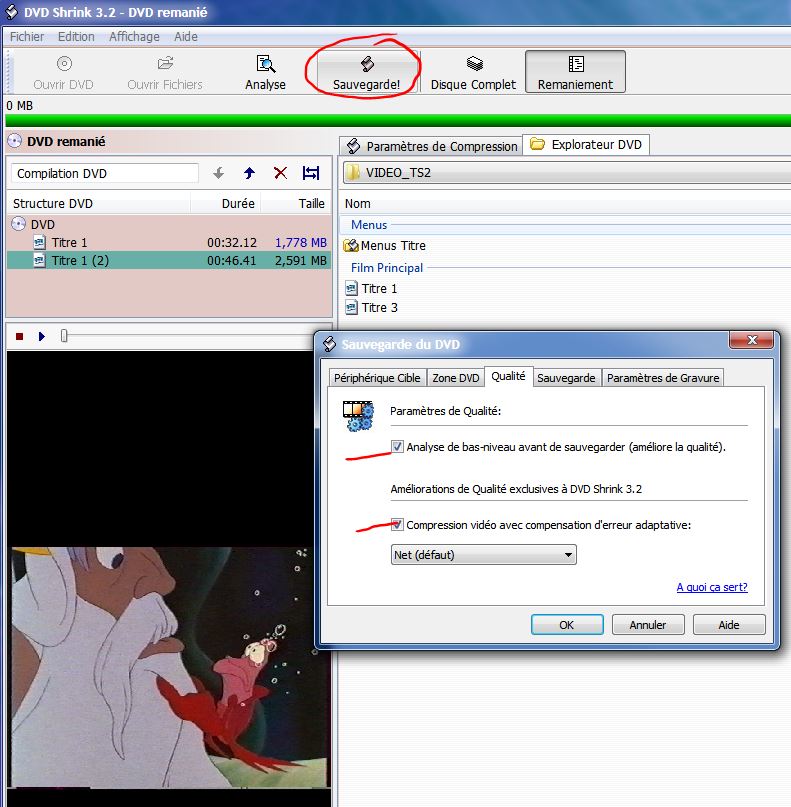Click the Aide button in the dialog
This screenshot has height=807, width=791.
coord(729,625)
